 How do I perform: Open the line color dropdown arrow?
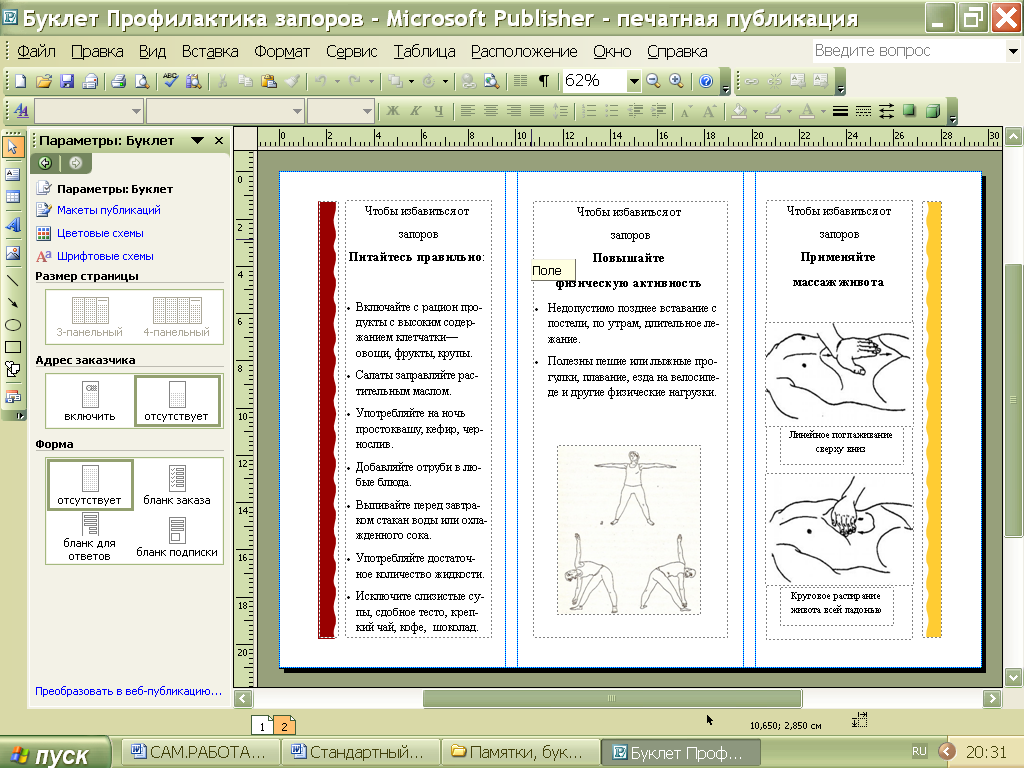pyautogui.click(x=789, y=112)
